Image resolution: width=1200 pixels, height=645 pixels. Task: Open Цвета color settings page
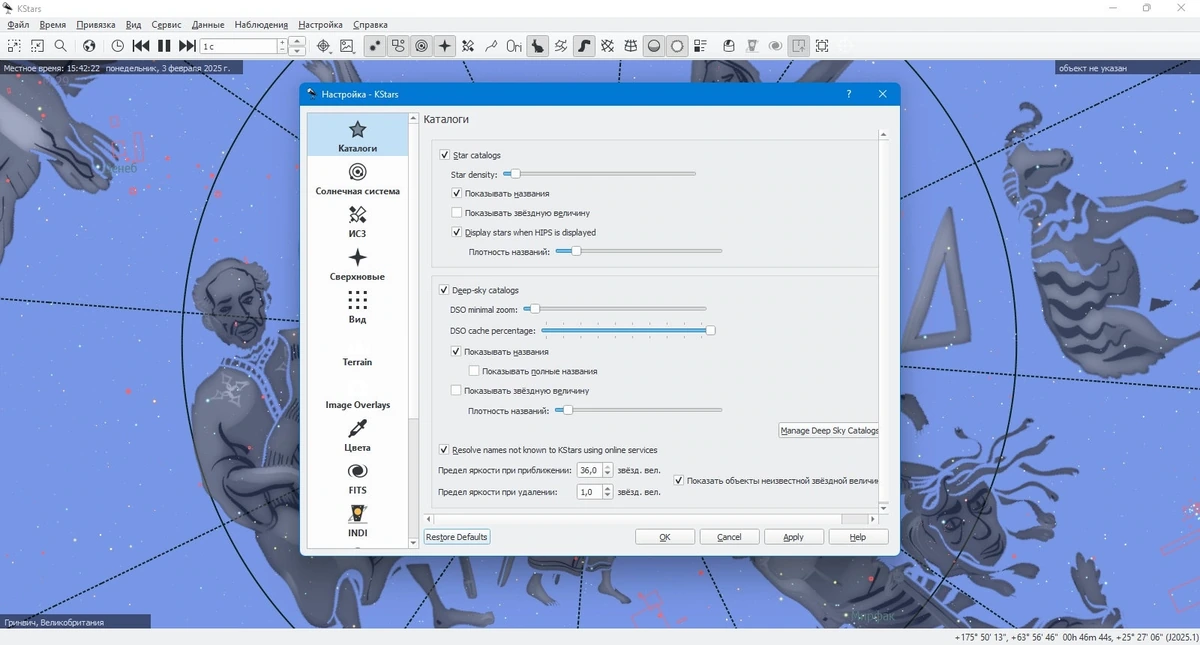[x=357, y=436]
